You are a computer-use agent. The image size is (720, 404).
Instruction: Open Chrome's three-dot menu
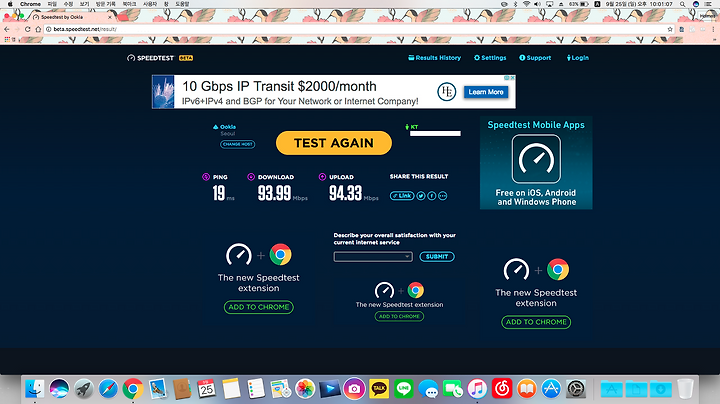[x=713, y=29]
